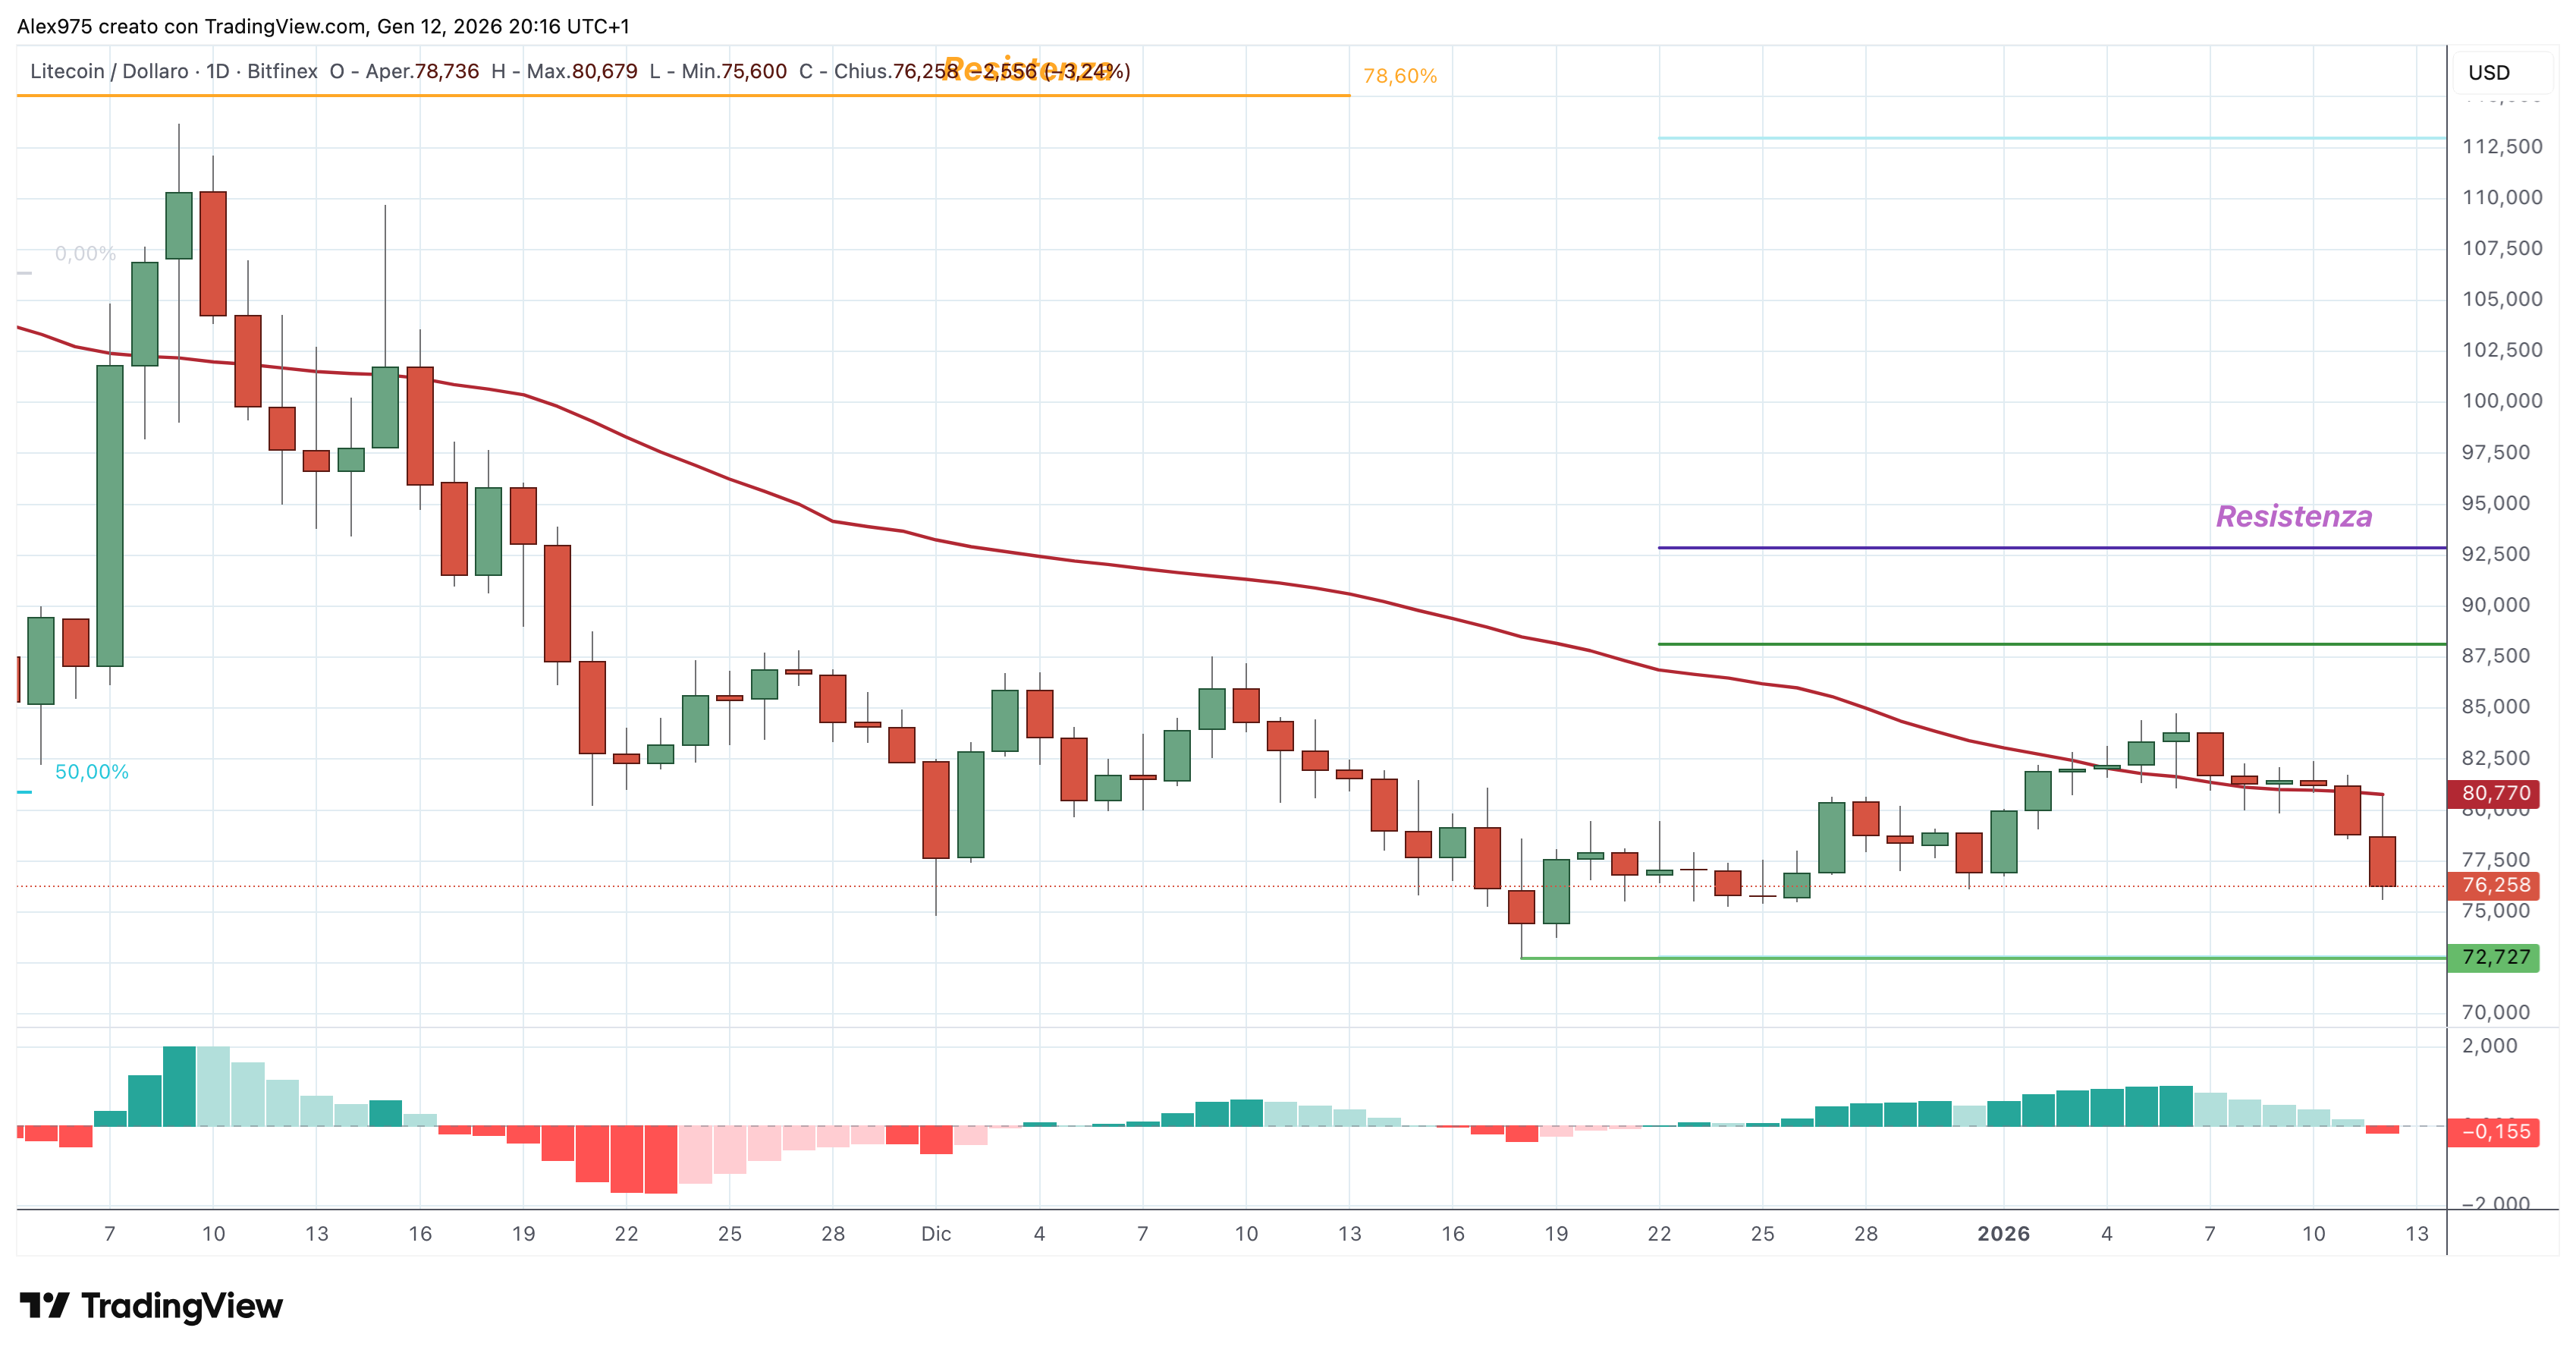
Task: Click the 0,00% Fibonacci level label
Action: (86, 254)
